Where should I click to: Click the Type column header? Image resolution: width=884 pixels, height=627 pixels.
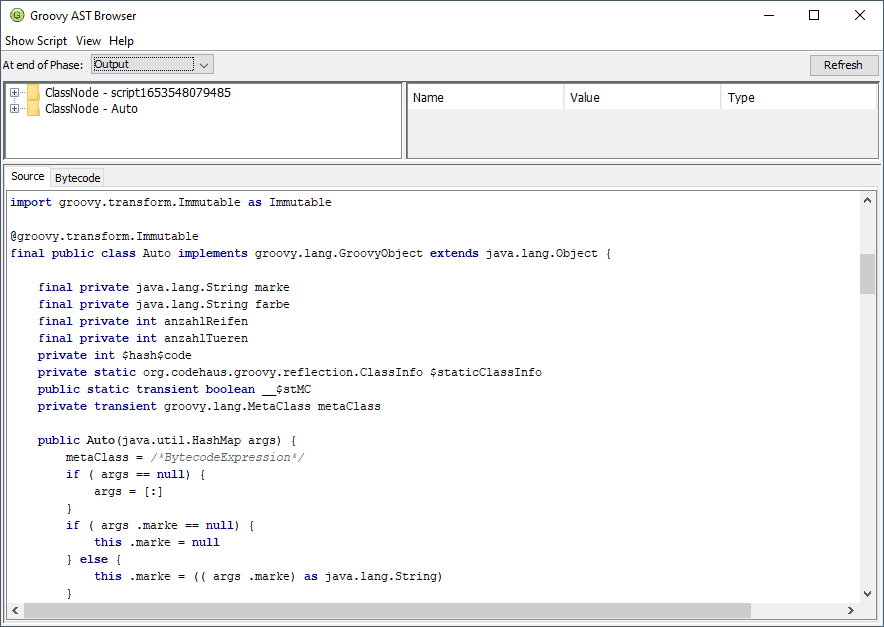[797, 98]
